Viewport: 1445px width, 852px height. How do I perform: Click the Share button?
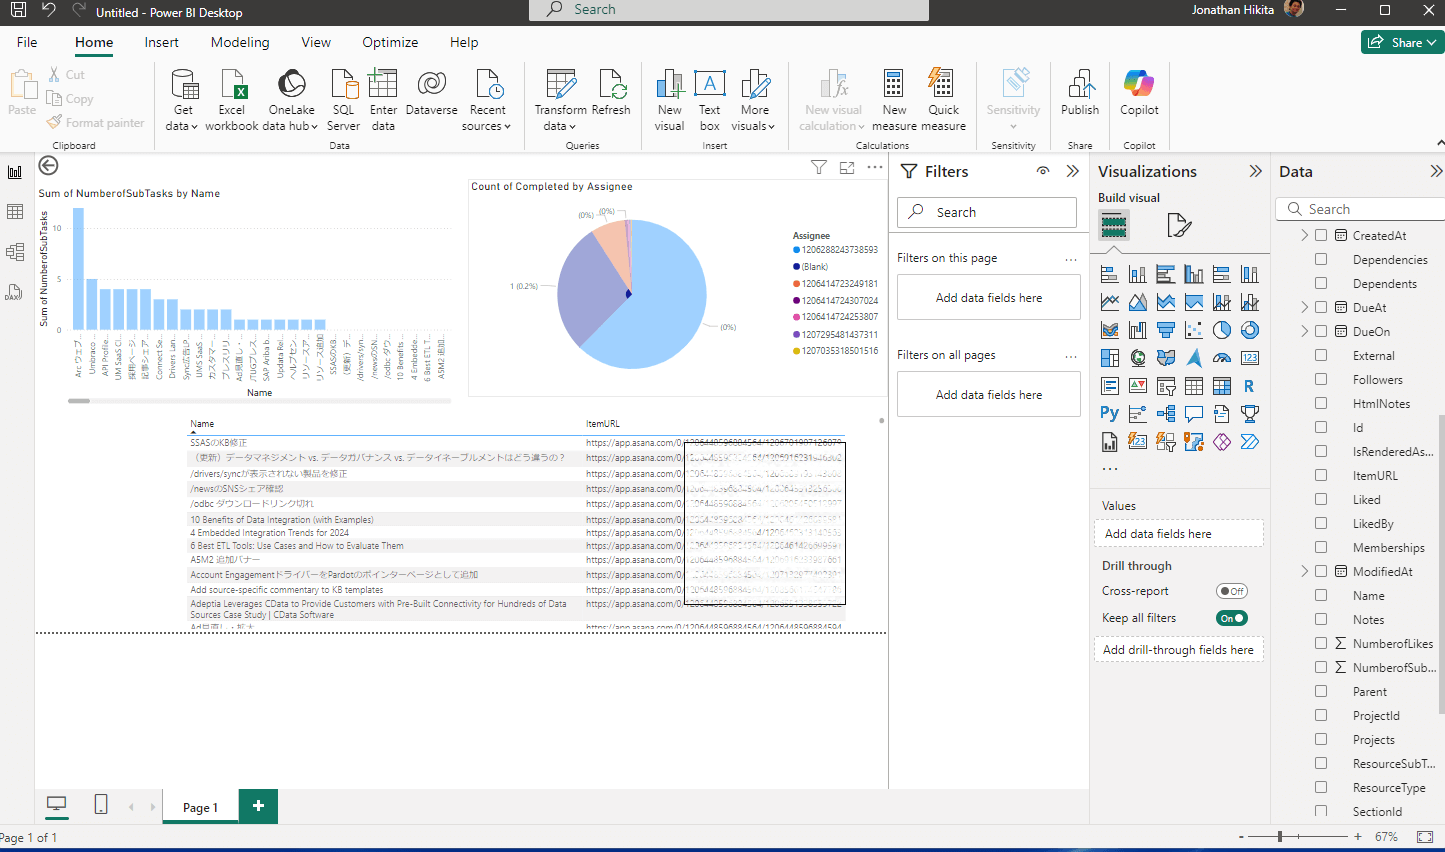1401,42
